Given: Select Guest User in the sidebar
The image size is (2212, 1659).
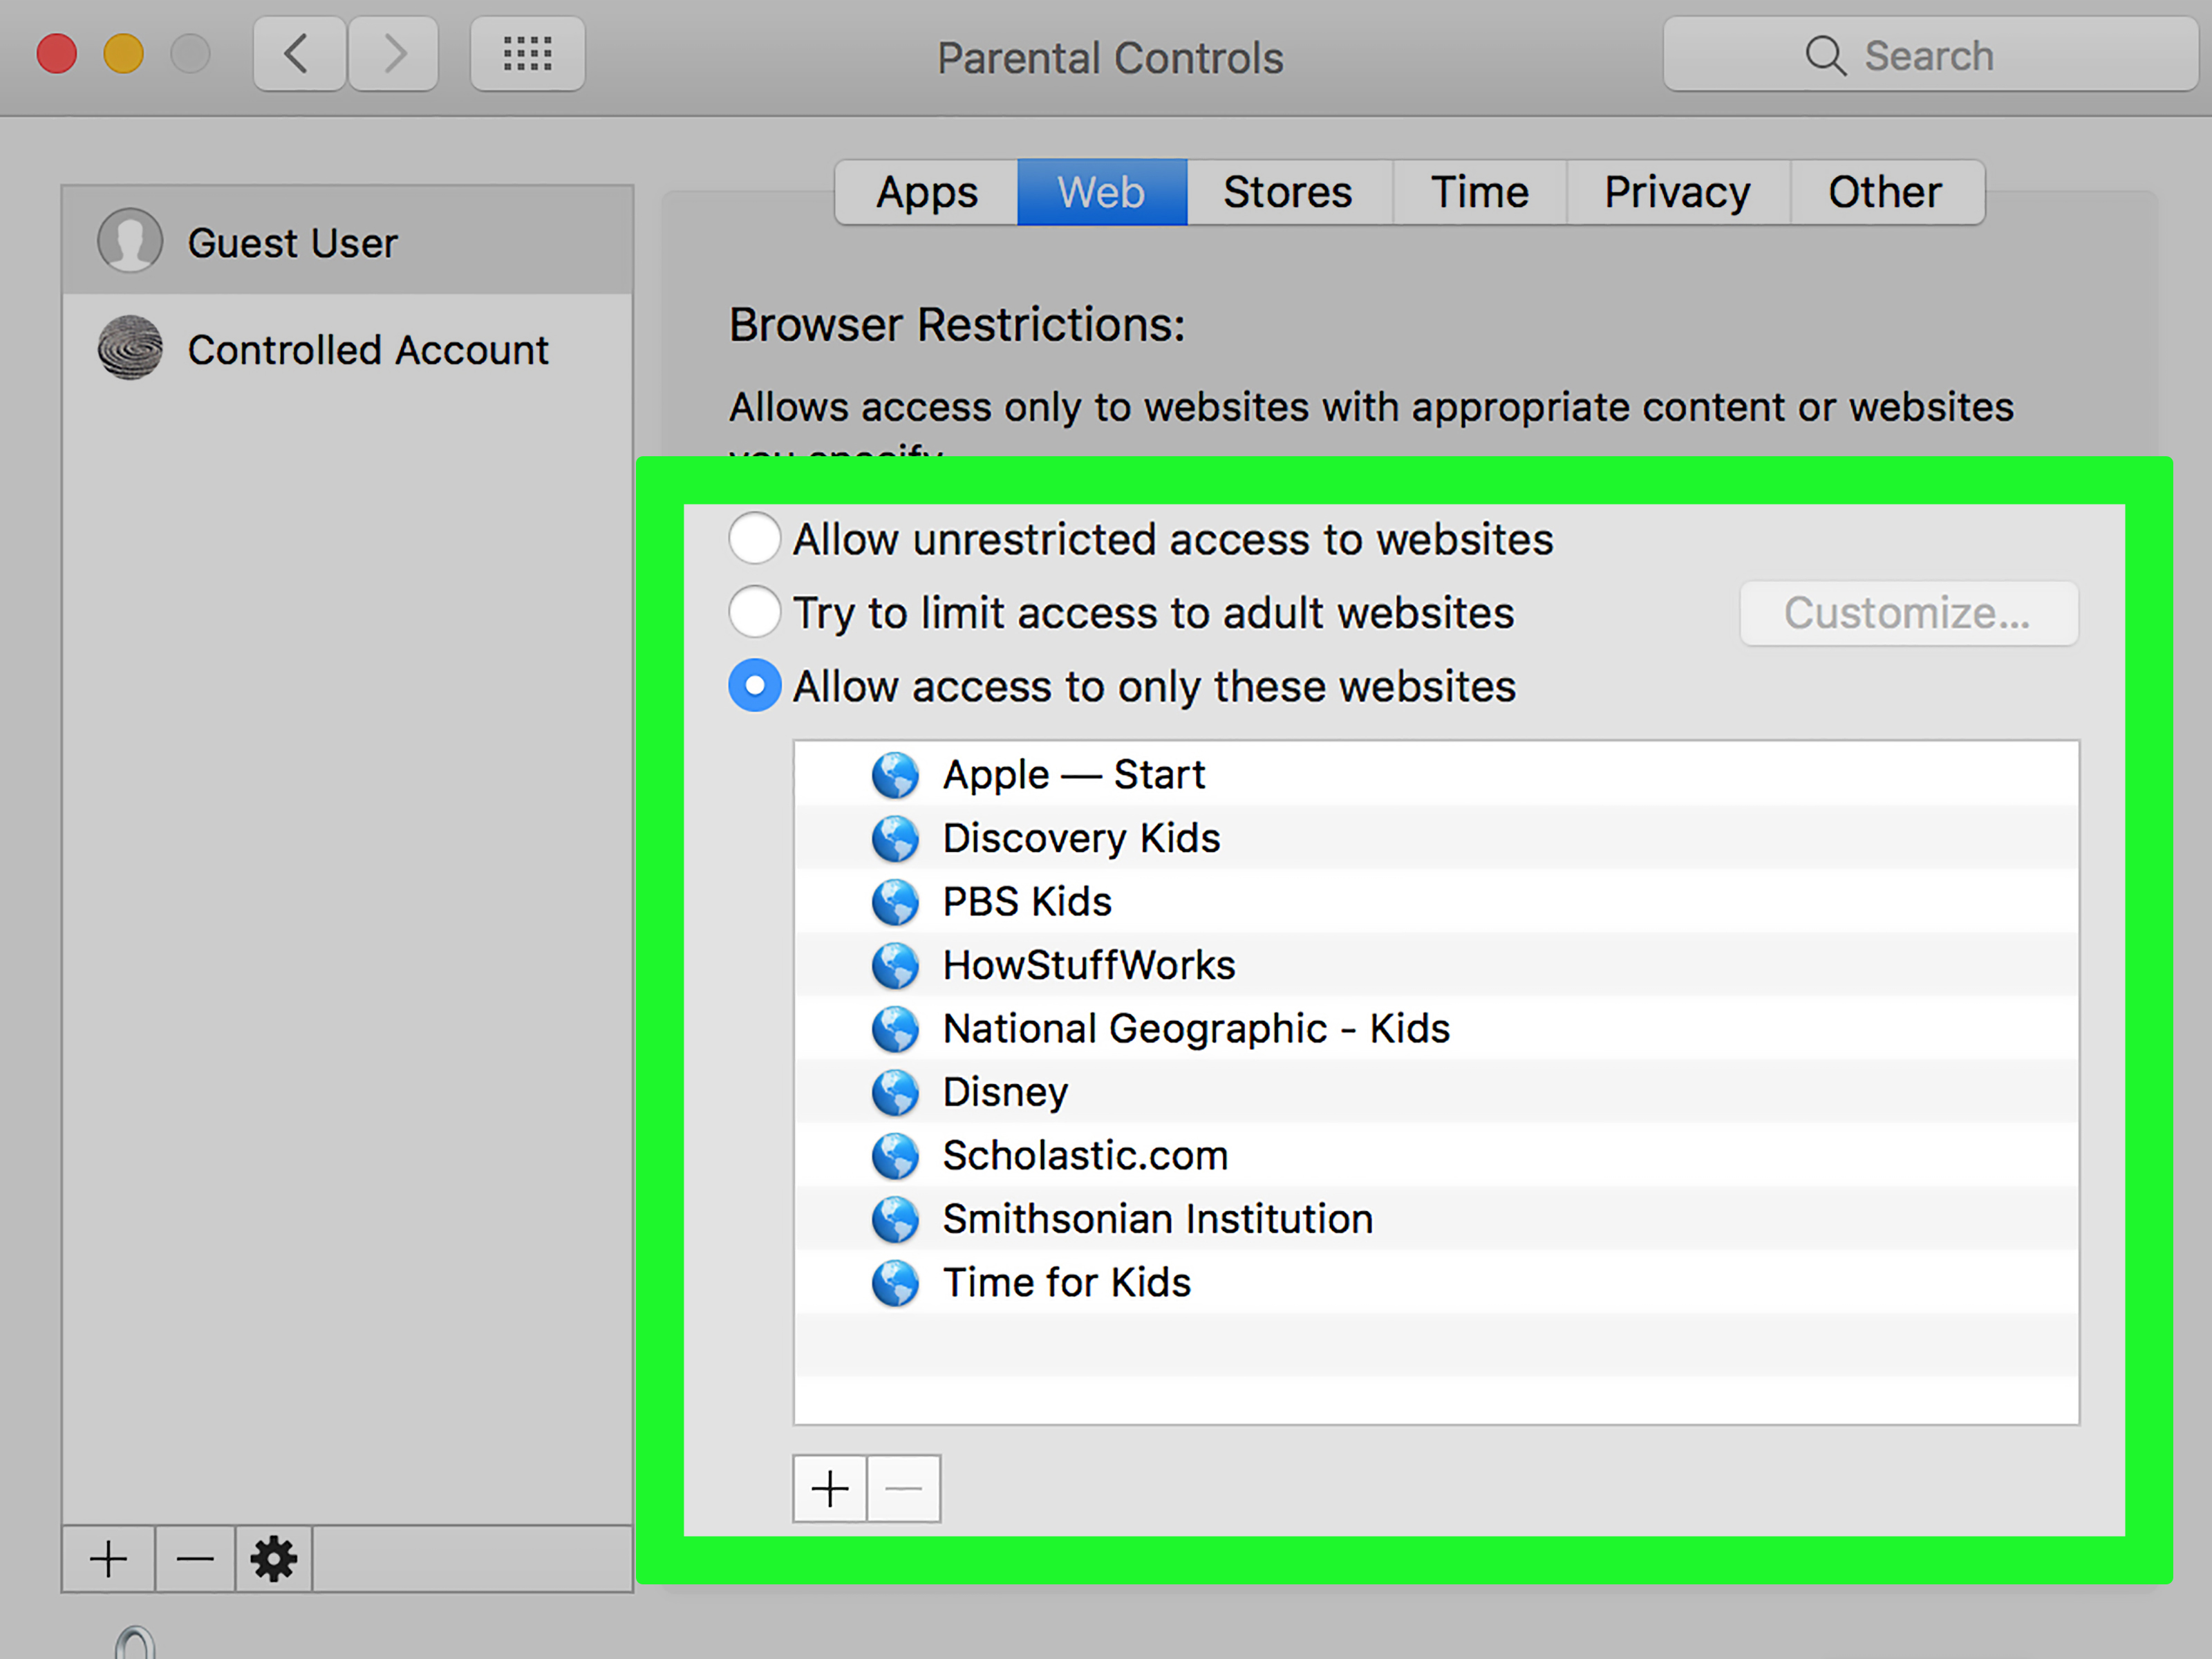Looking at the screenshot, I should coord(347,241).
